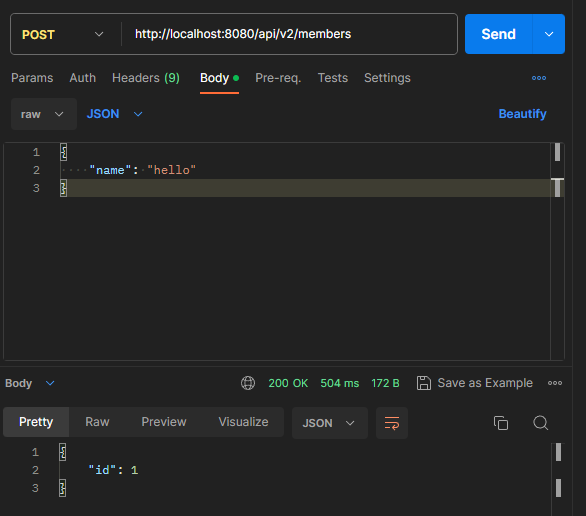Viewport: 586px width, 516px height.
Task: Click the opening brace on response line 1
Action: pyautogui.click(x=62, y=452)
